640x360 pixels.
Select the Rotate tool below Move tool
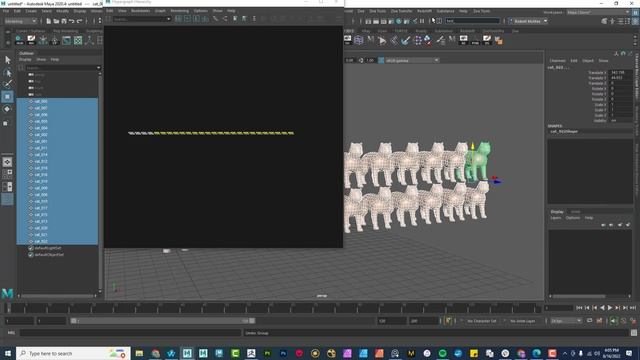[7, 109]
